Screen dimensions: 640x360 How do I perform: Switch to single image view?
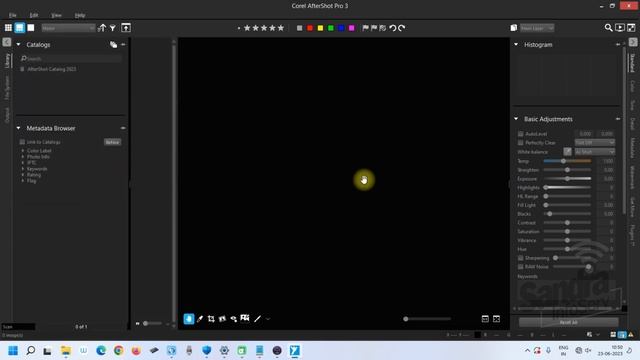[31, 28]
